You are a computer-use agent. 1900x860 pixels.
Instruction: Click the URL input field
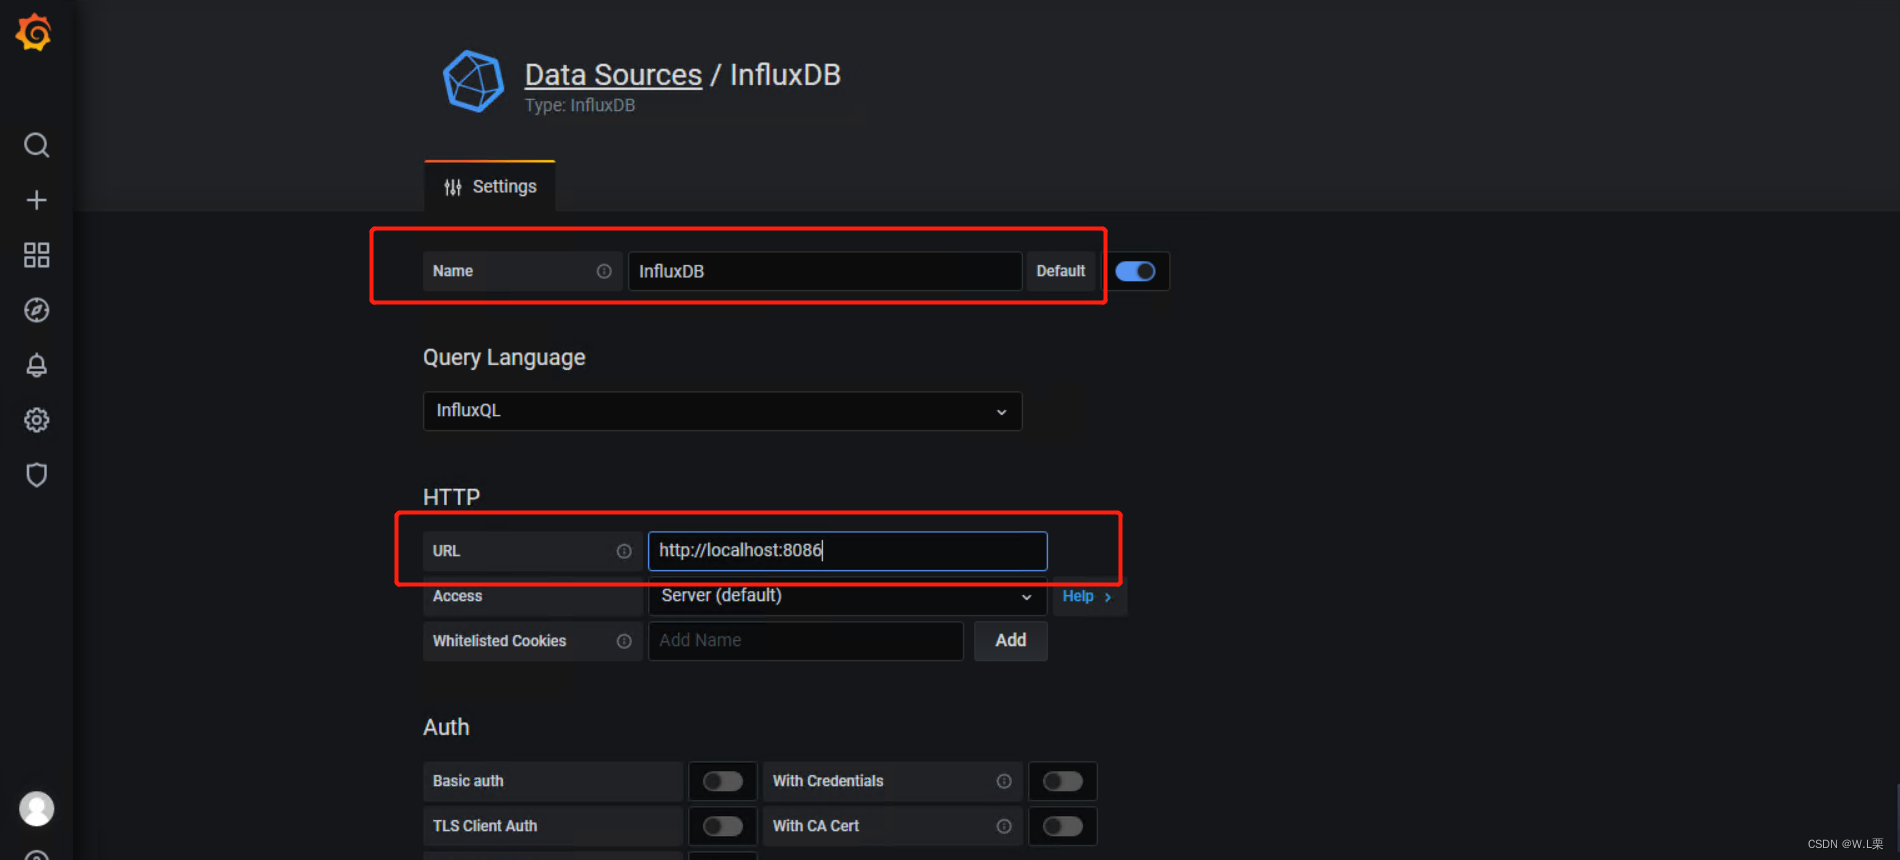pyautogui.click(x=848, y=551)
